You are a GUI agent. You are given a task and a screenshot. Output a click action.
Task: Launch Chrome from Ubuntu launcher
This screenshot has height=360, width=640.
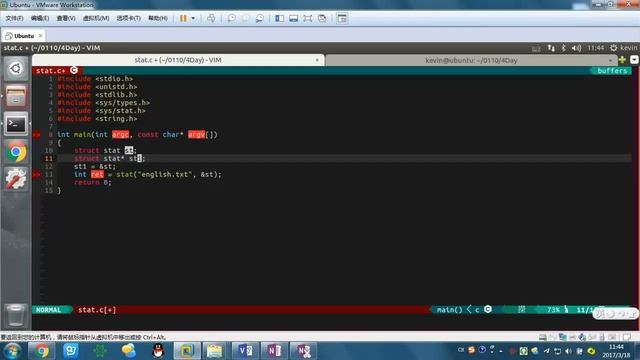(x=16, y=152)
